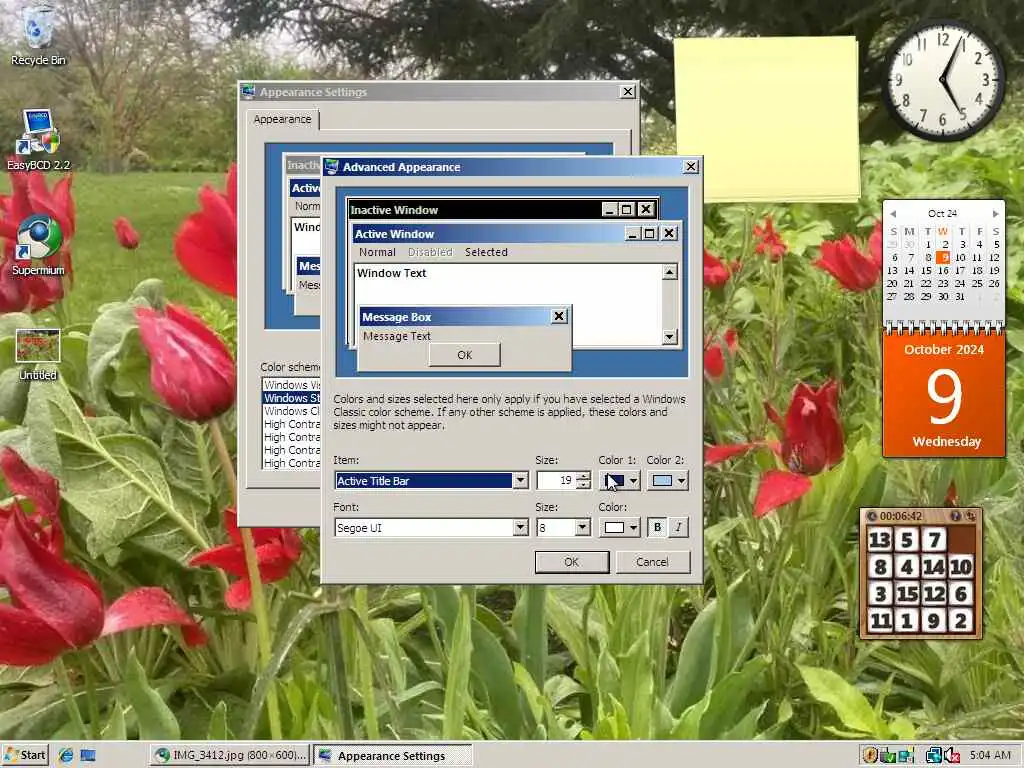
Task: Click the muted volume tray icon
Action: (x=952, y=756)
